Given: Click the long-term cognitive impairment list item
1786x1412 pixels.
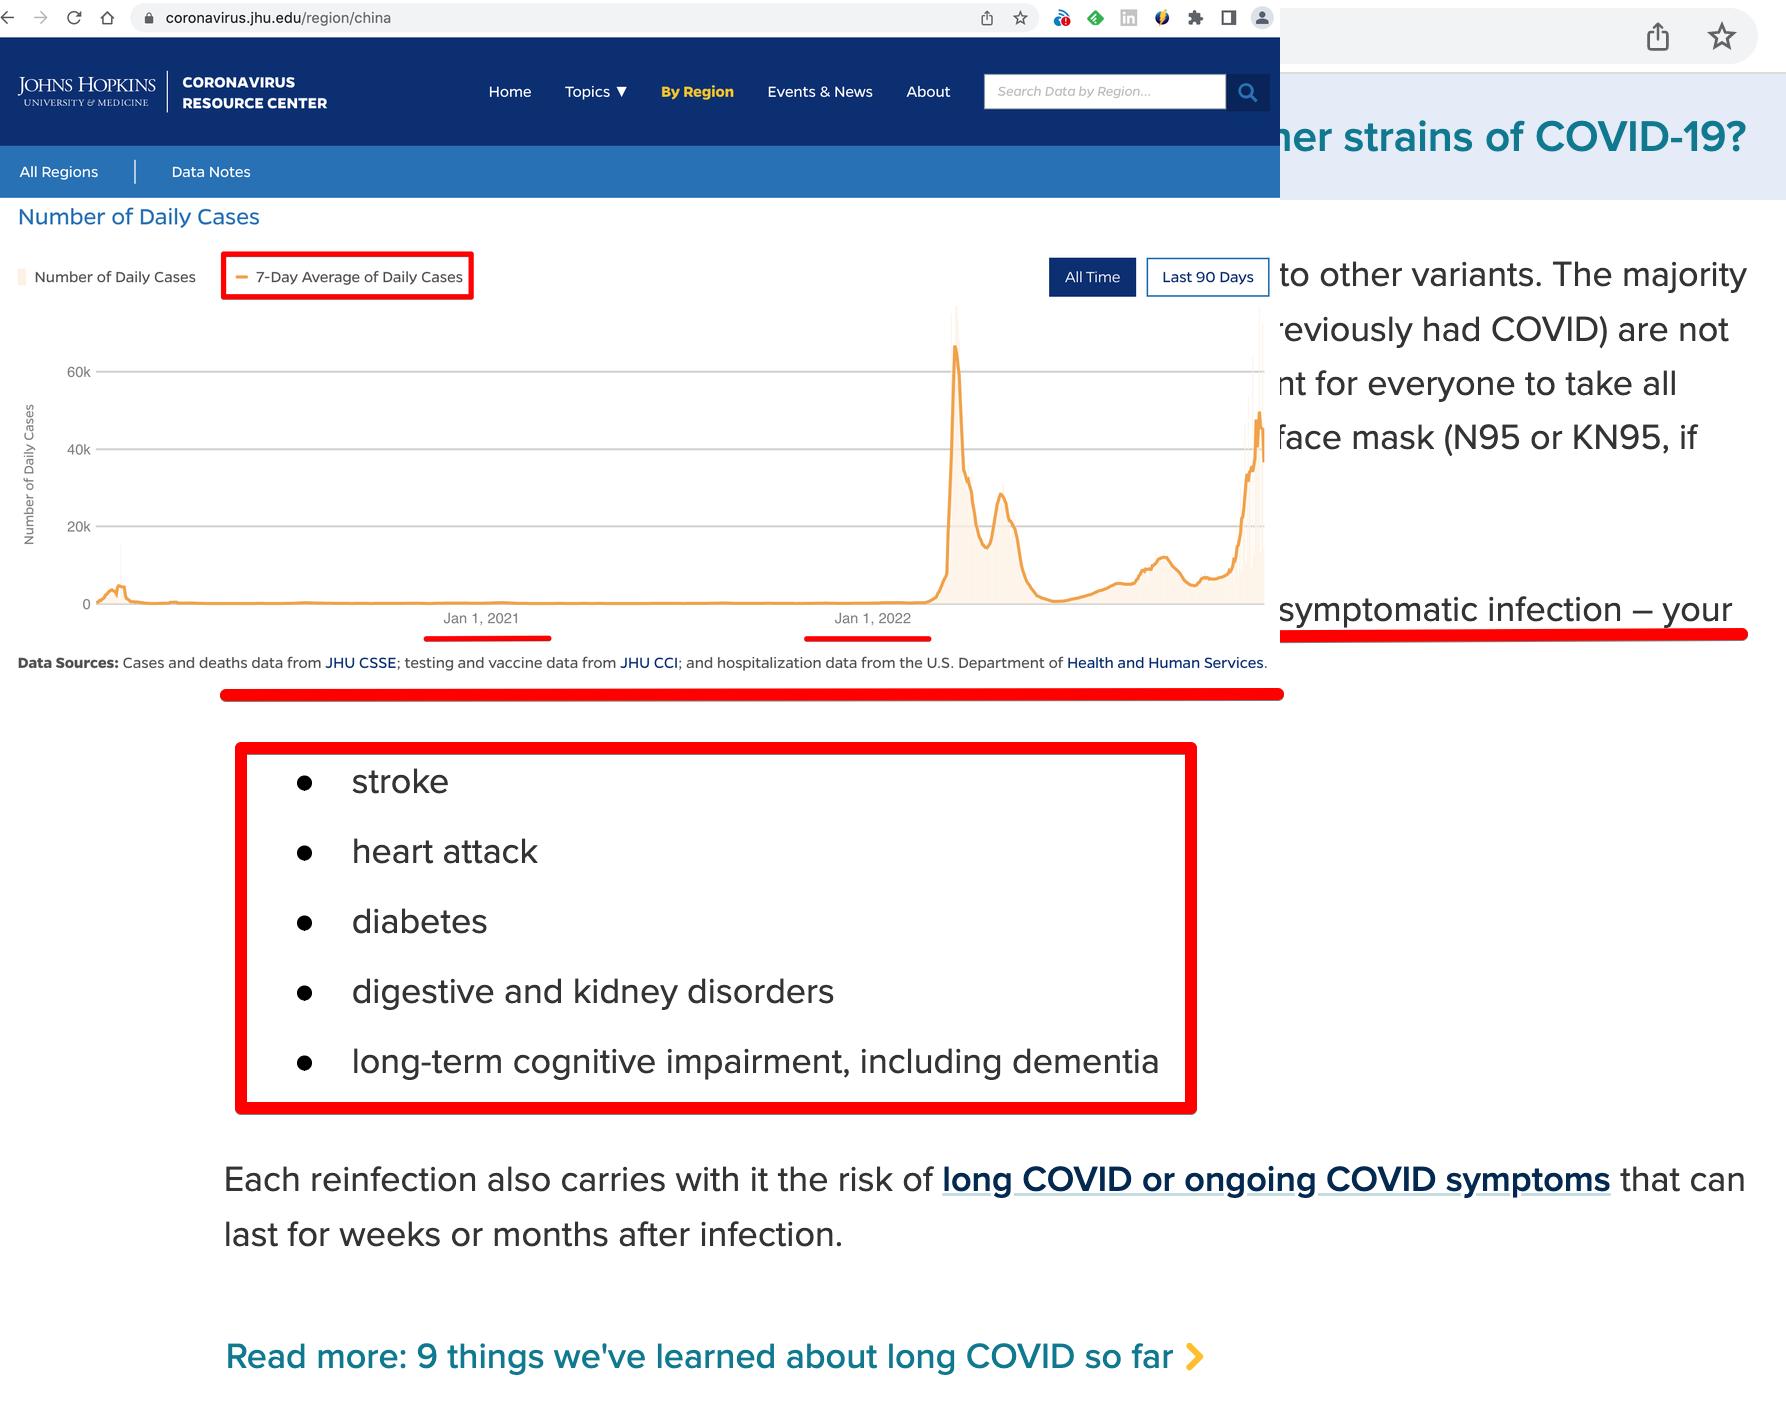Looking at the screenshot, I should 755,1062.
